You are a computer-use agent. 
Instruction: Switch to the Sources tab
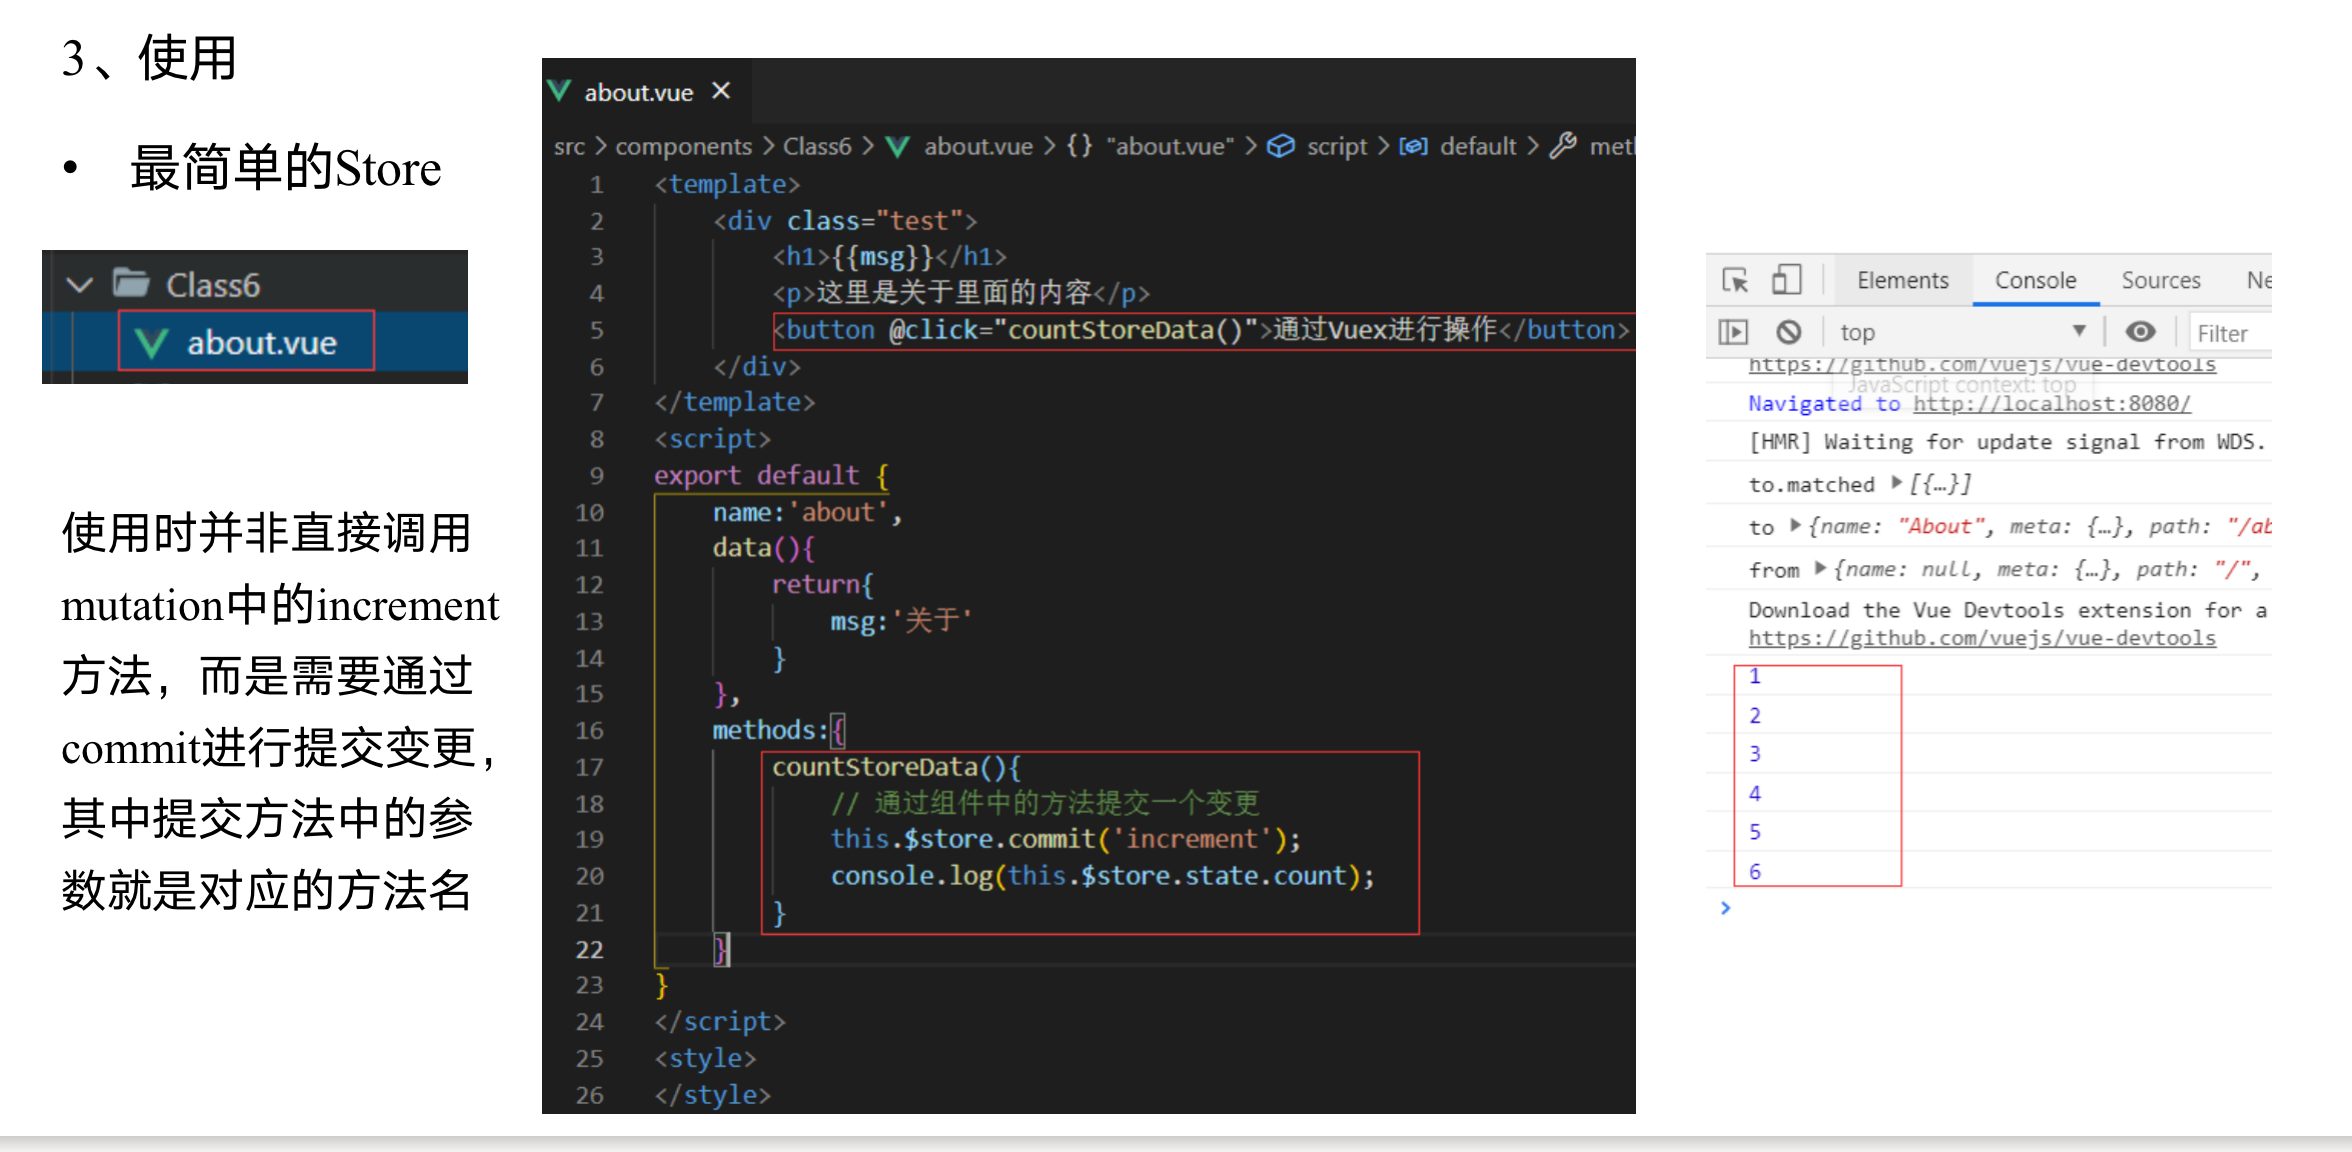[x=2160, y=280]
